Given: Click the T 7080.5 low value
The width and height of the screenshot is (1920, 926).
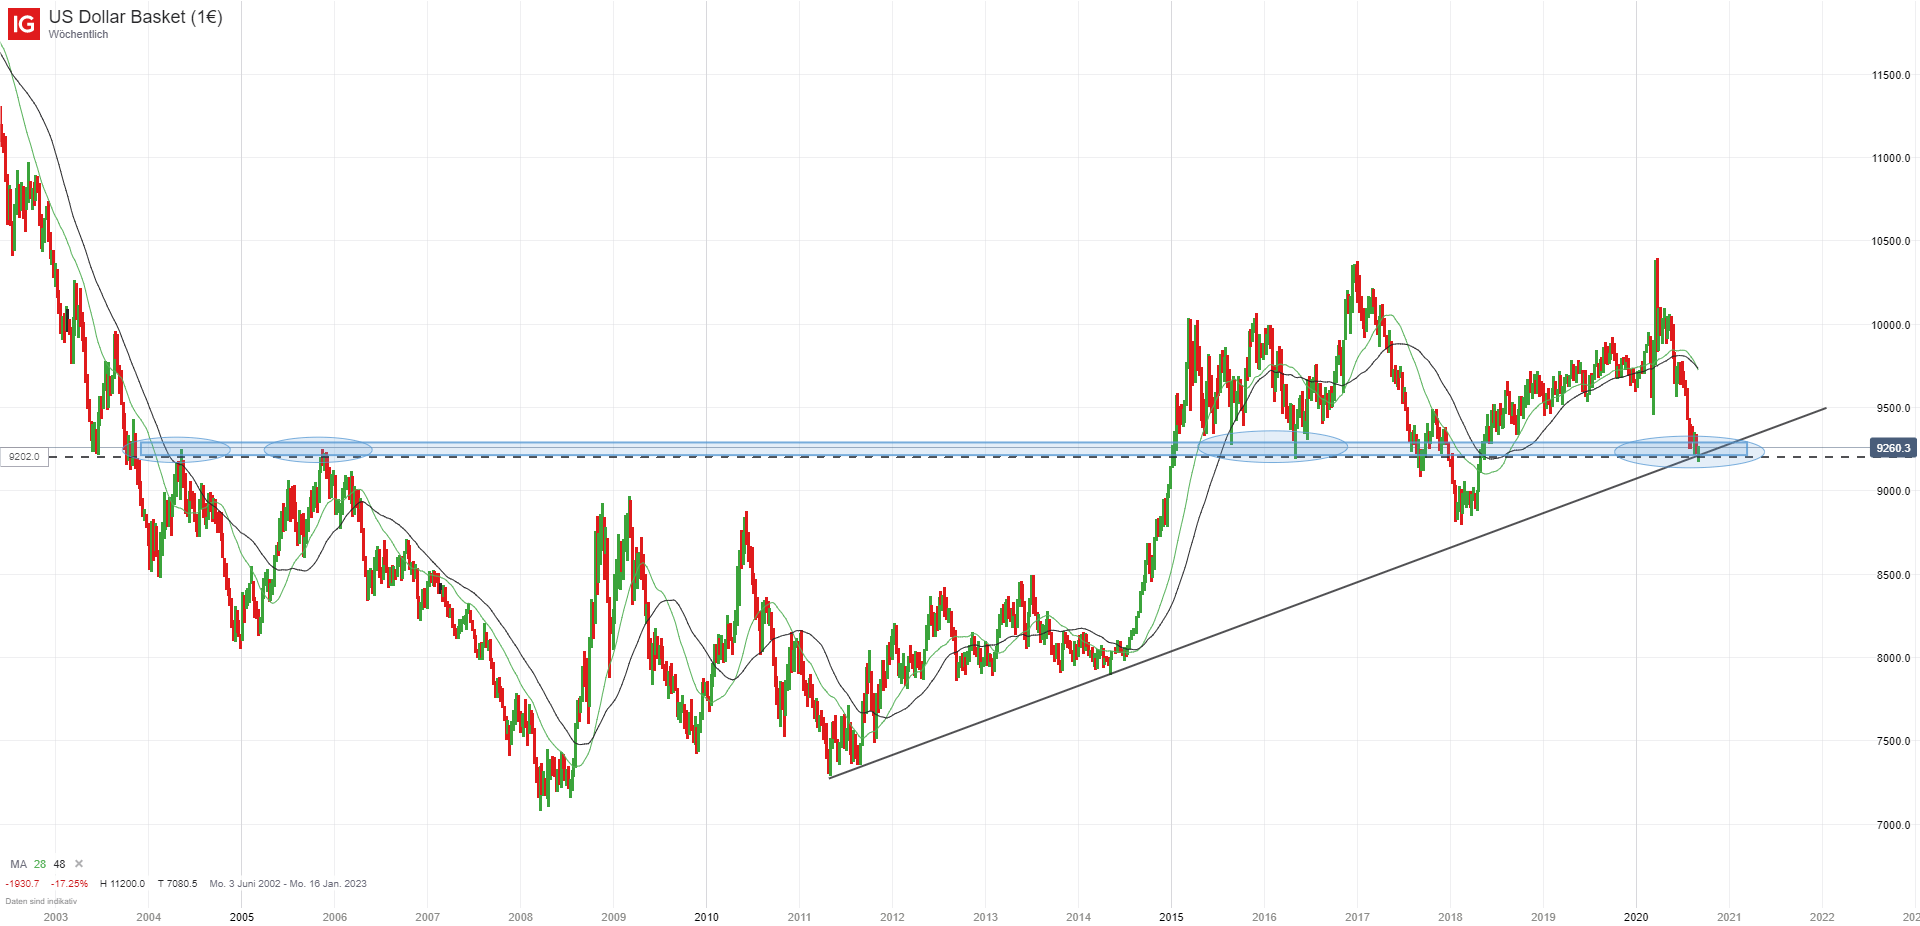Looking at the screenshot, I should 177,884.
